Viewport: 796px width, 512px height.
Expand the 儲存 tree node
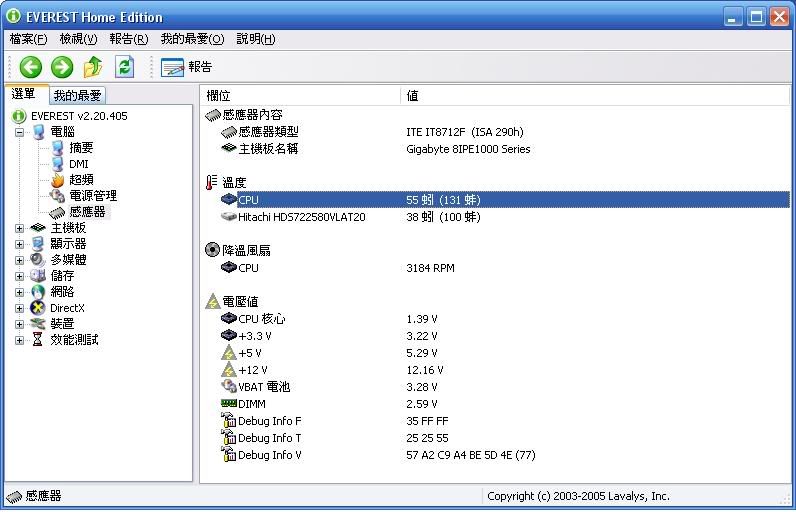pyautogui.click(x=19, y=277)
